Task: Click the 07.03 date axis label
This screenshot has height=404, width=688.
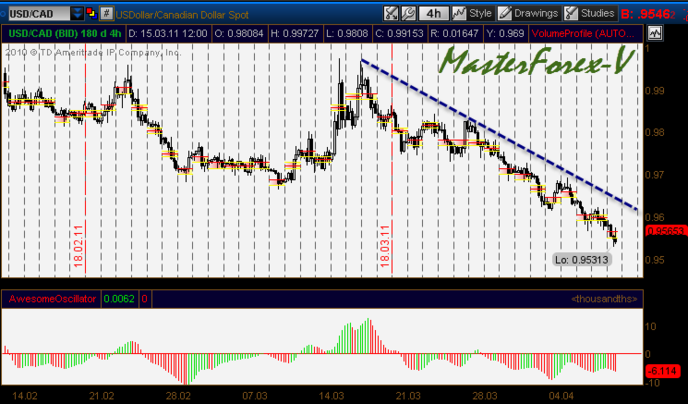Action: point(255,396)
